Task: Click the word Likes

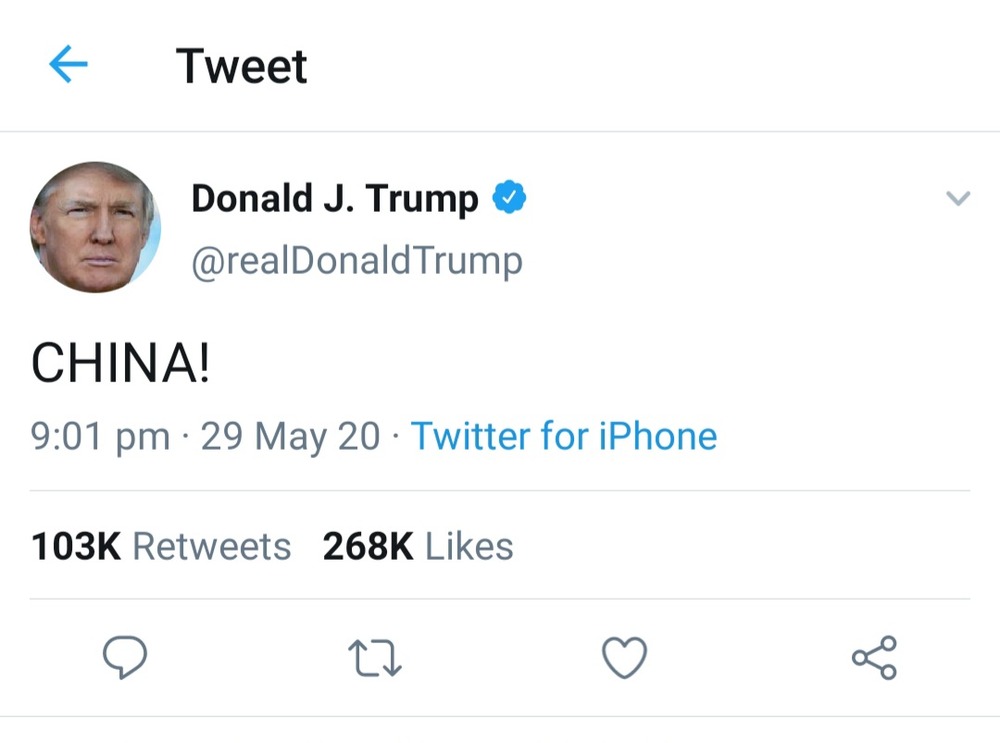Action: click(x=469, y=547)
